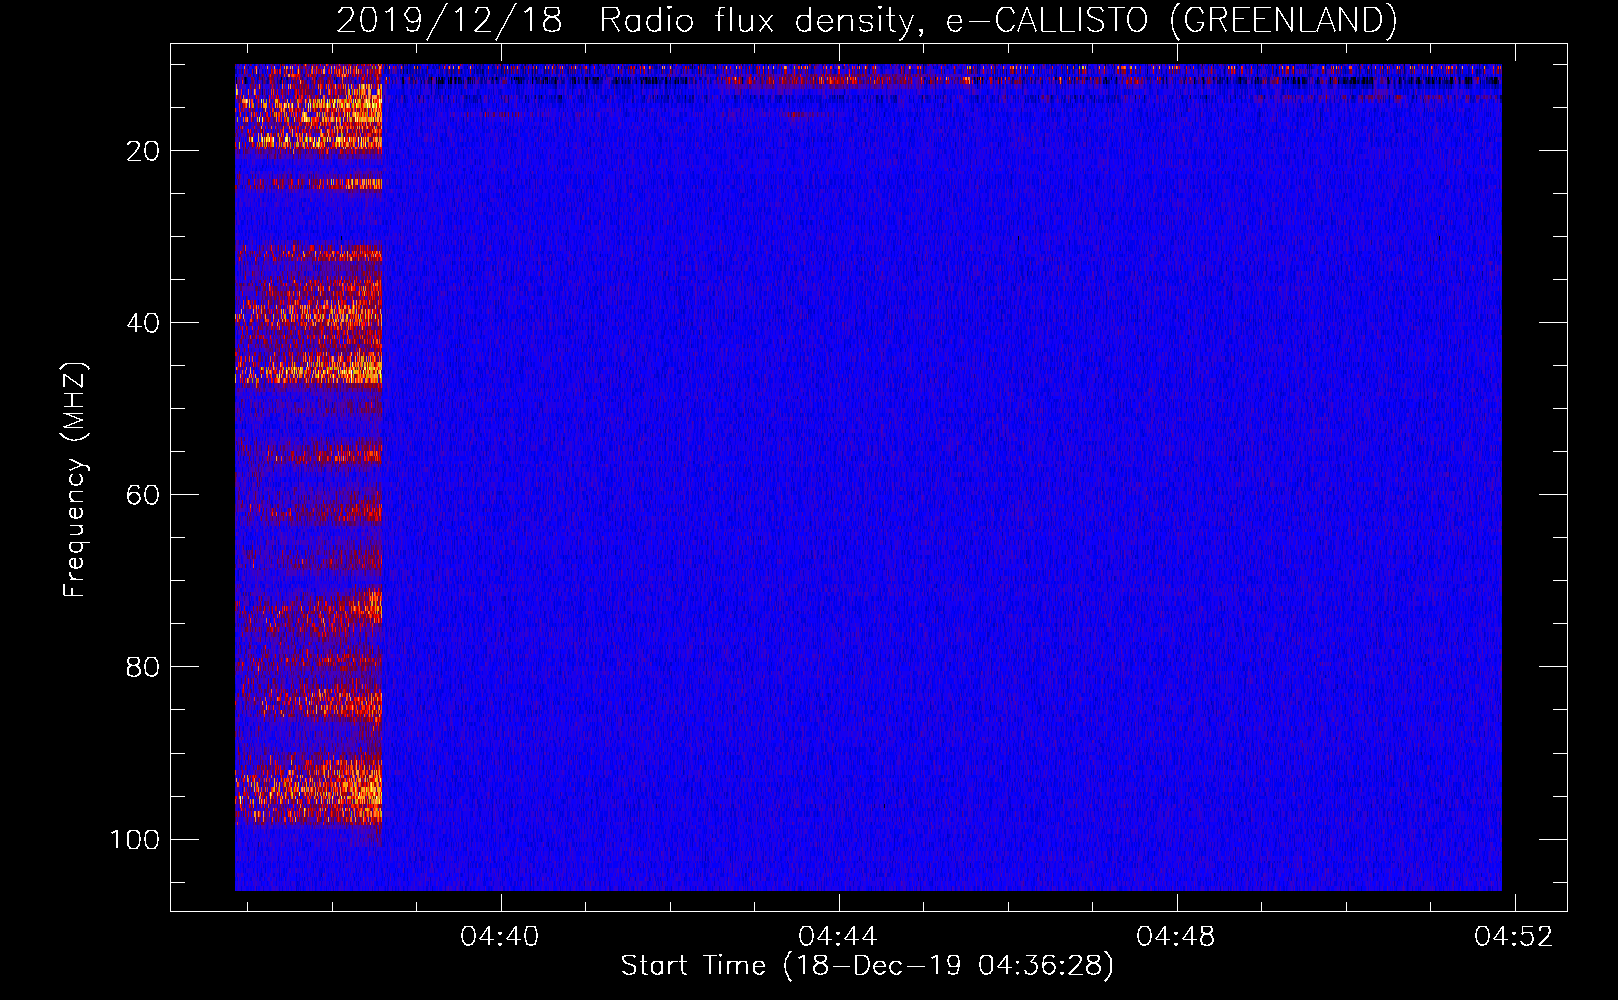Click the 40 MHz frequency tick label
1618x1000 pixels.
point(143,323)
